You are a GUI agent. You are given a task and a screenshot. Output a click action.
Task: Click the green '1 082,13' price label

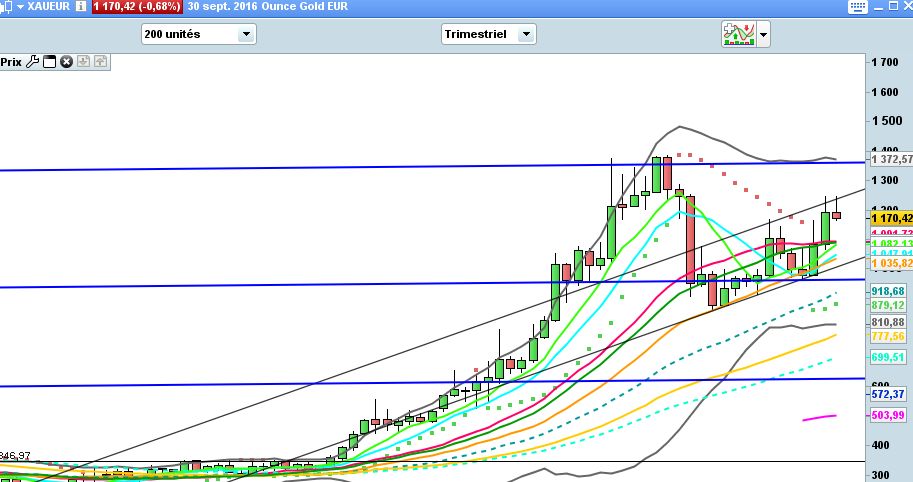click(891, 244)
